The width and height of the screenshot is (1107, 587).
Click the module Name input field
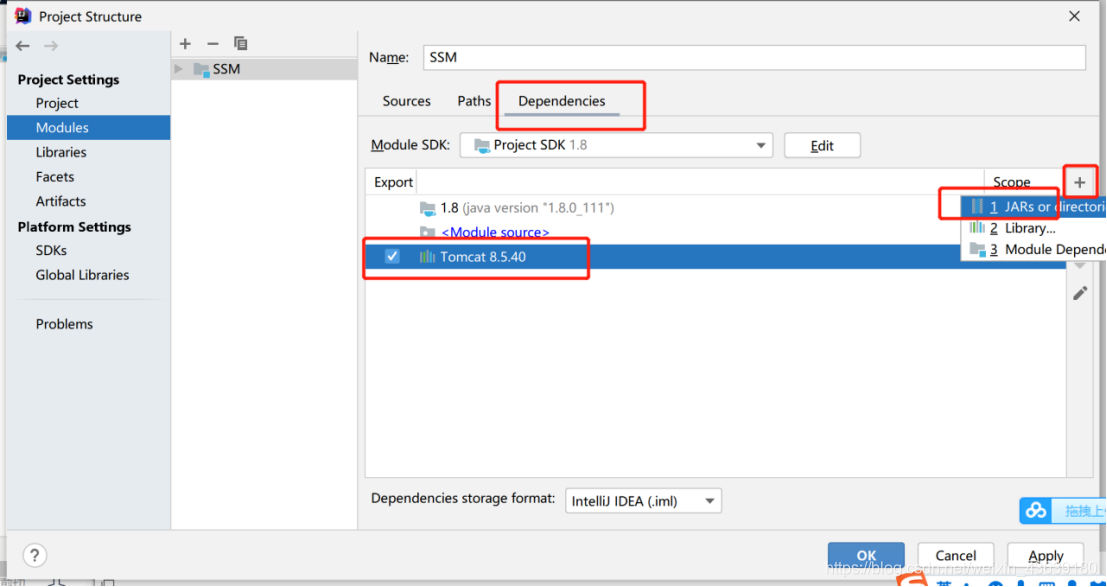[754, 57]
